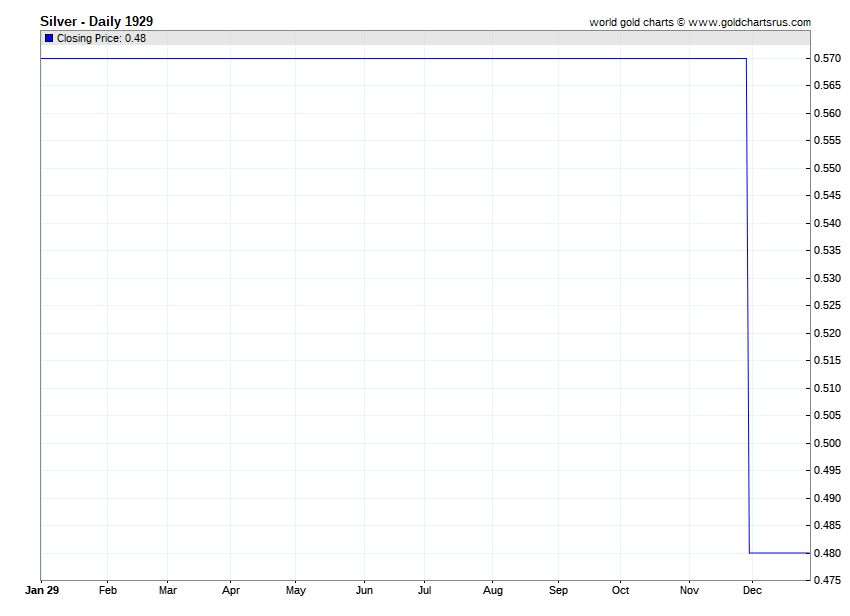Image resolution: width=850 pixels, height=616 pixels.
Task: Click the 0.530 y-axis value
Action: (827, 278)
